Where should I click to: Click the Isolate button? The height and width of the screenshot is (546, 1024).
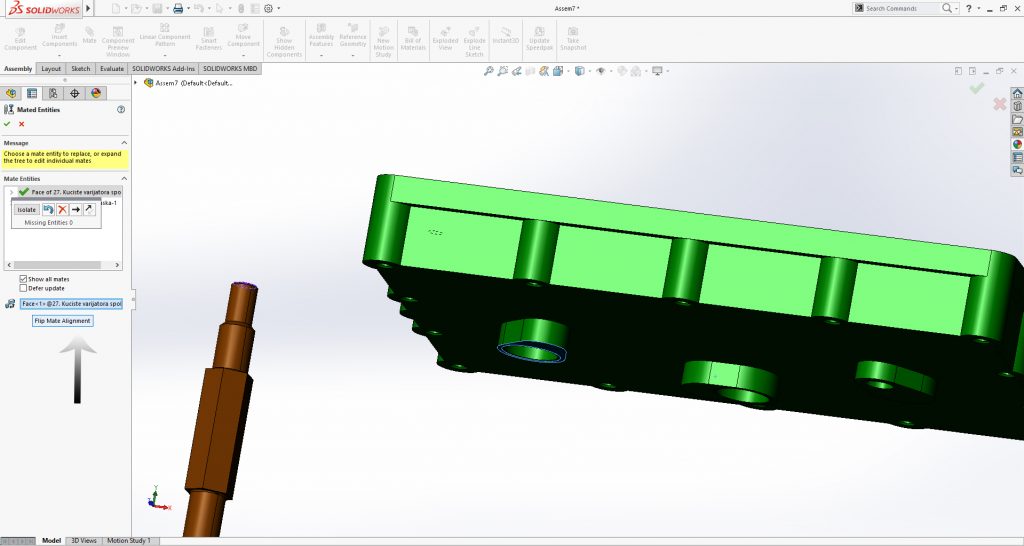[27, 210]
